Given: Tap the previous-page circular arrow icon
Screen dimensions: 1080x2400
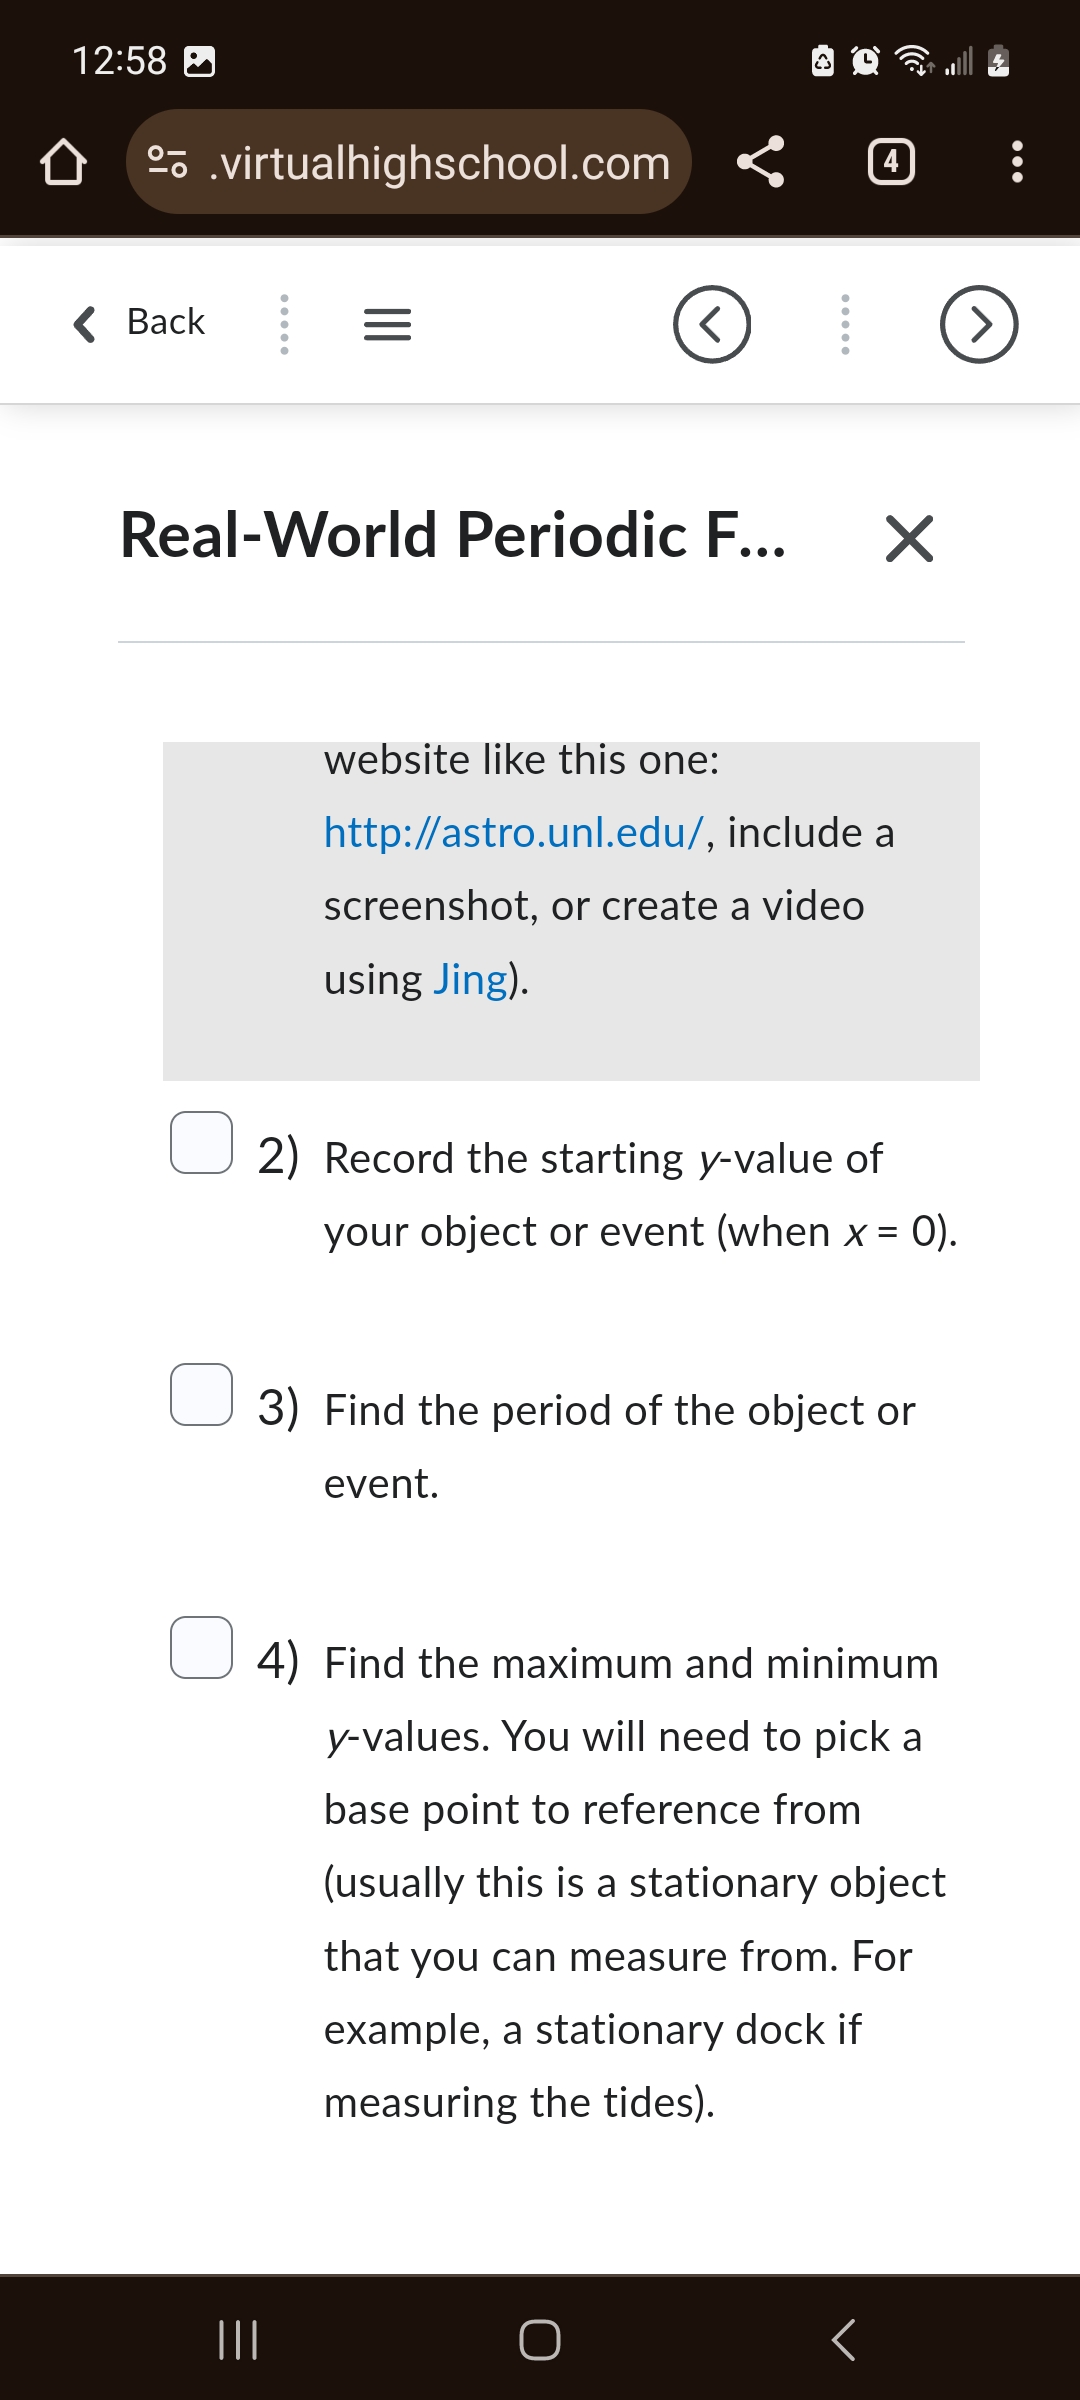Looking at the screenshot, I should pyautogui.click(x=711, y=323).
